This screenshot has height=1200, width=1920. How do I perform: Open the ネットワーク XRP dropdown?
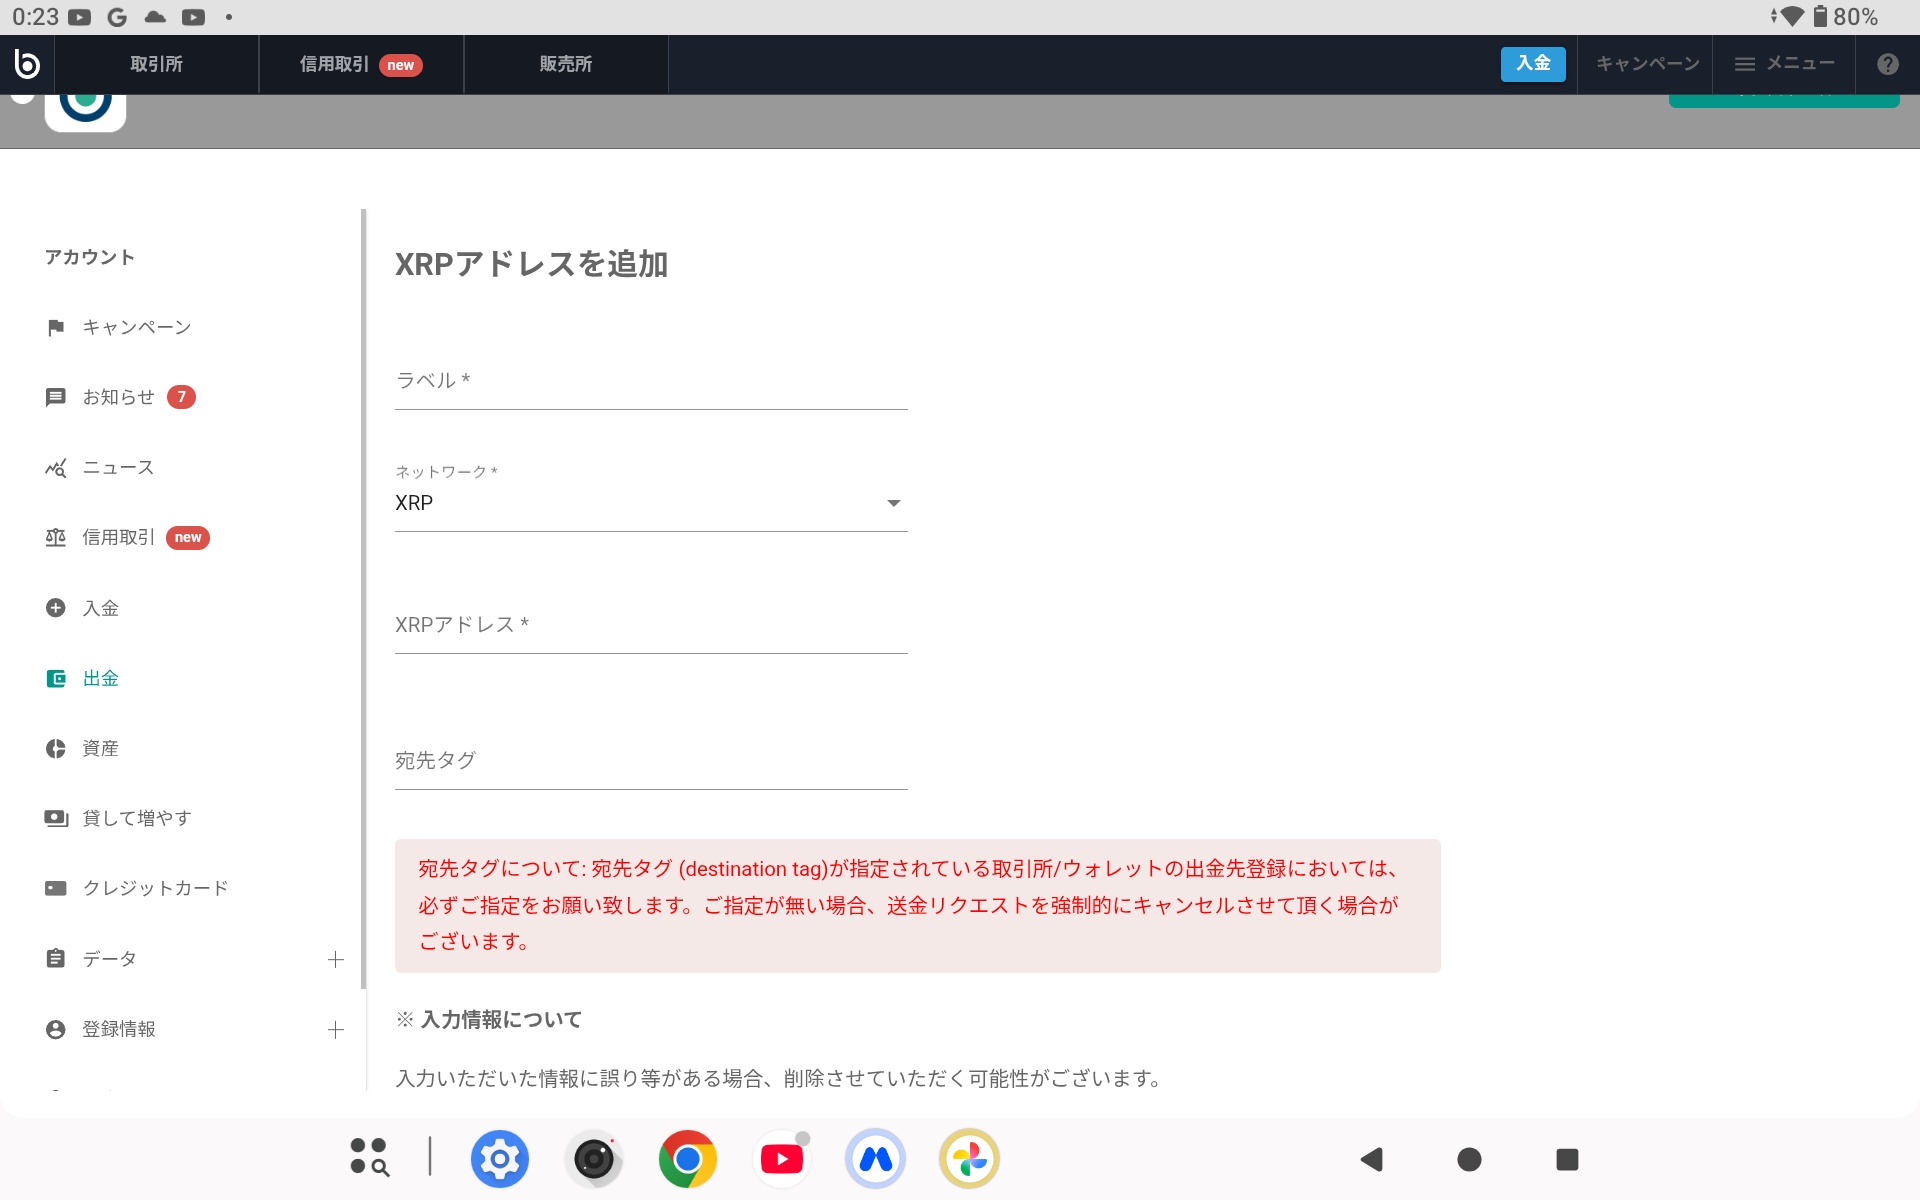click(x=651, y=503)
